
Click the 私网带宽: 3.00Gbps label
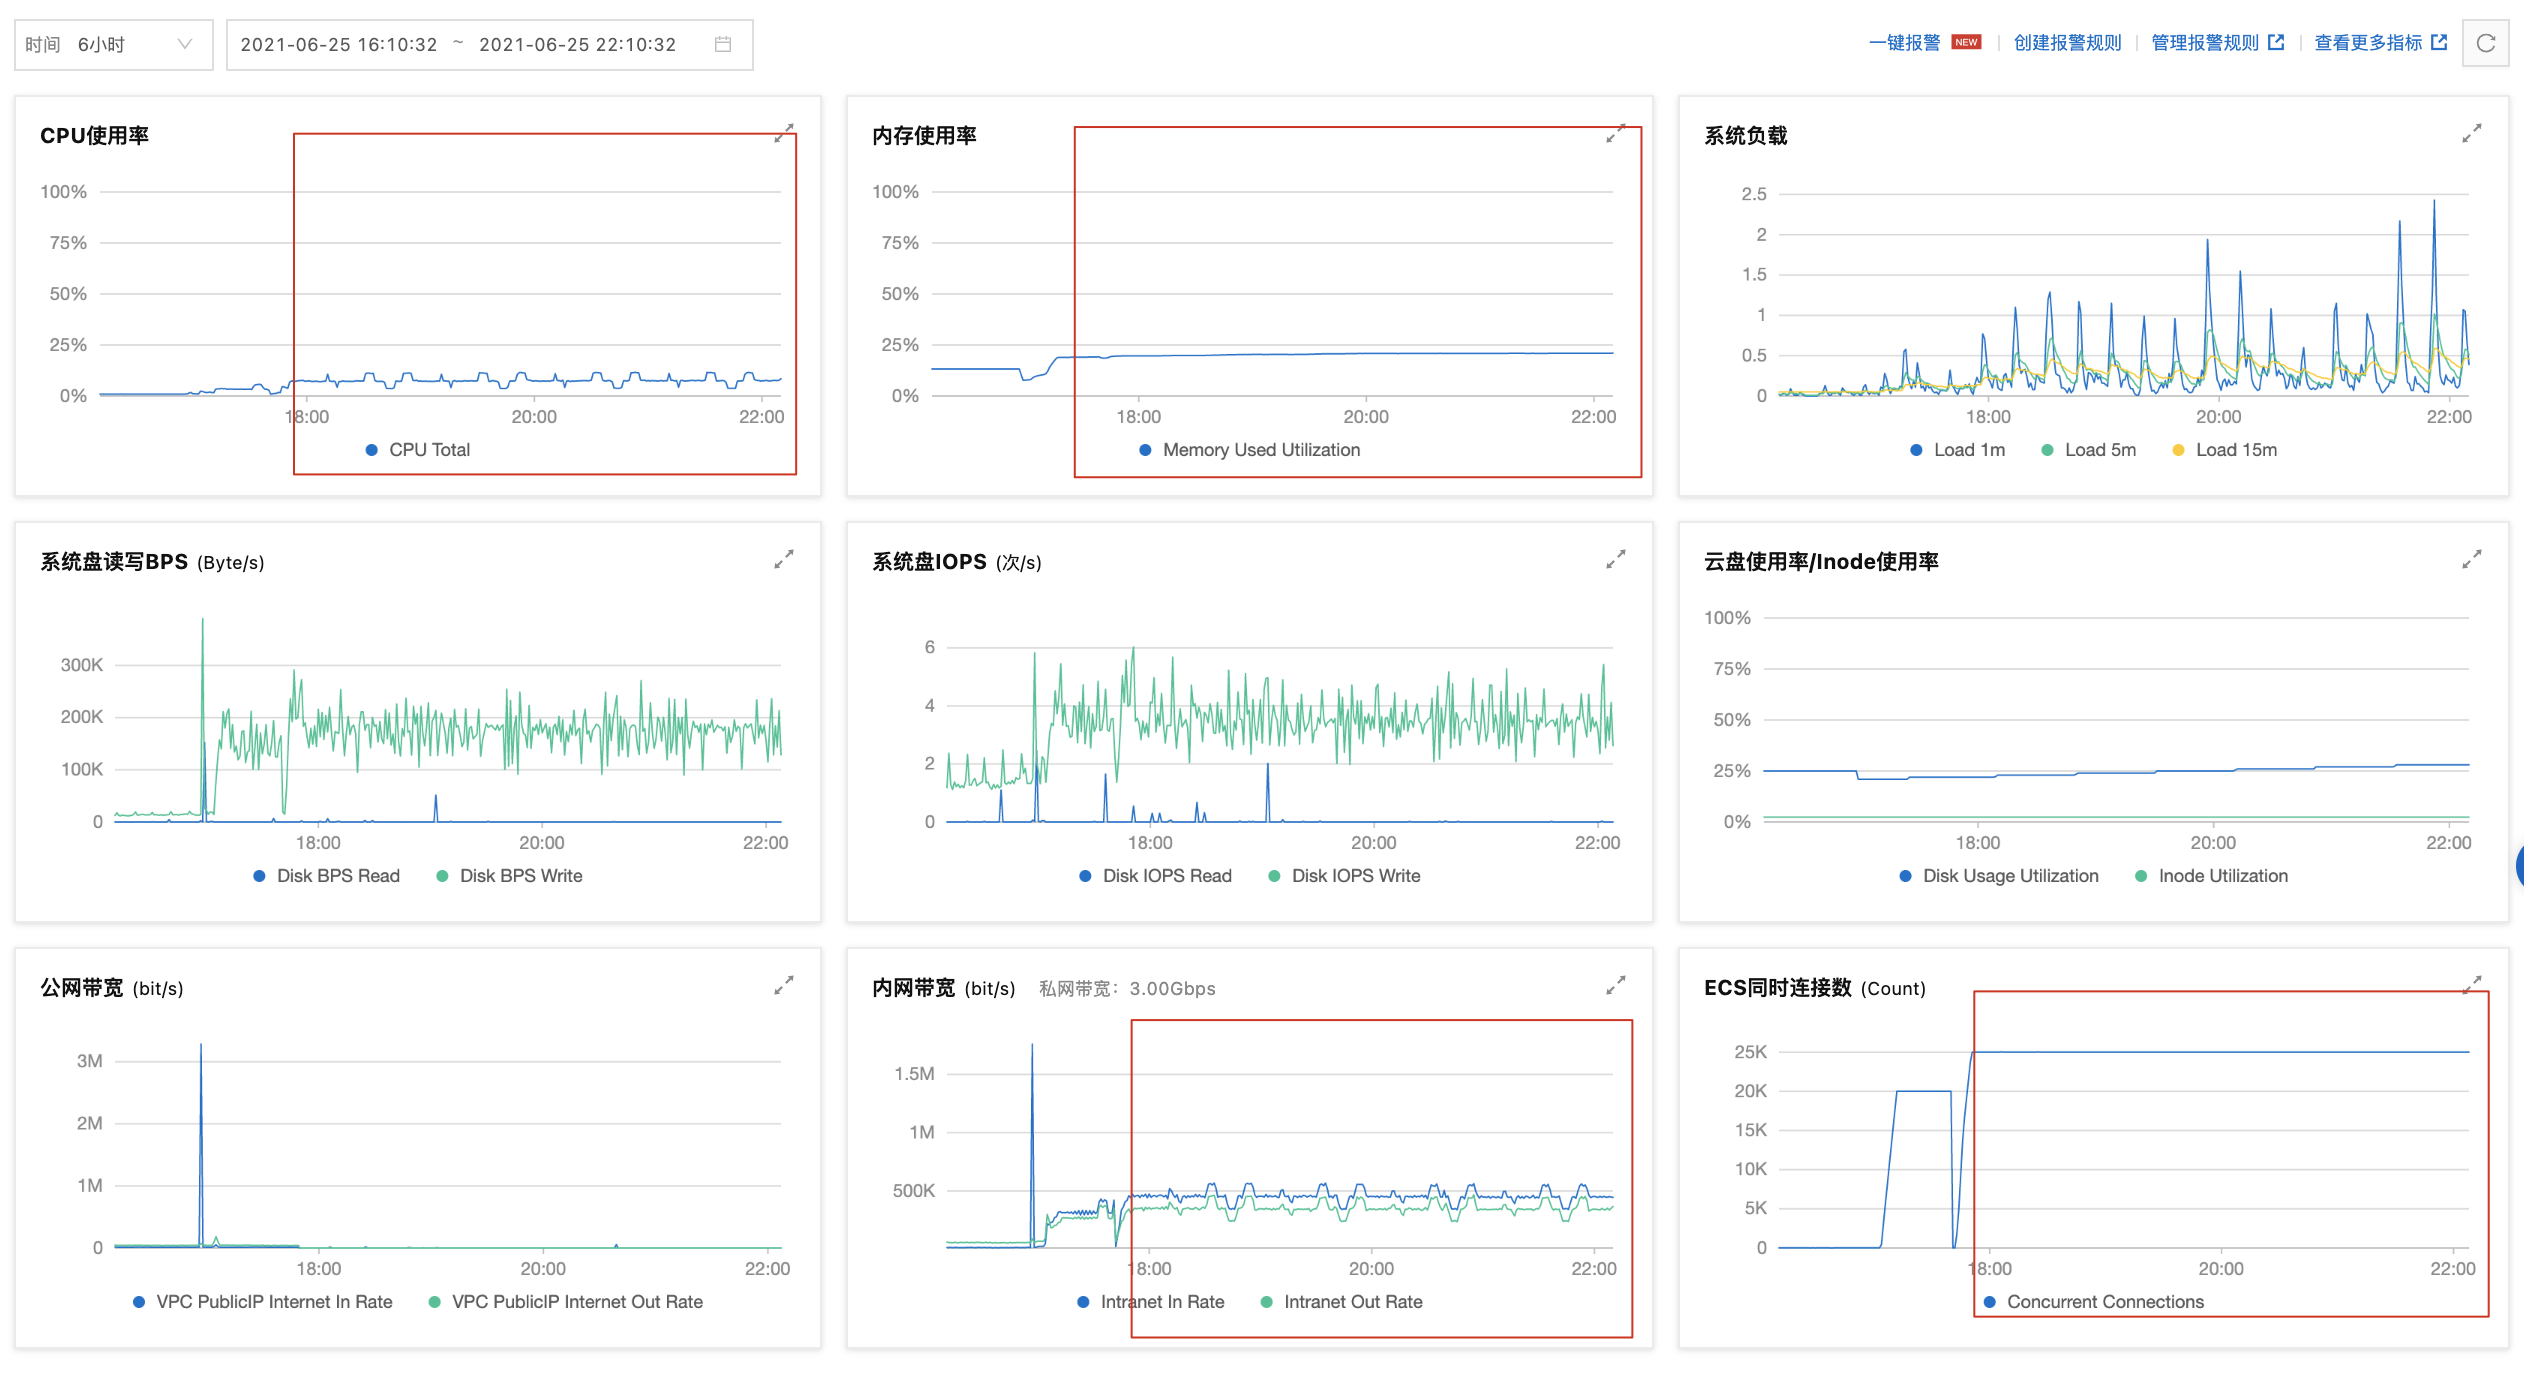(x=1127, y=989)
